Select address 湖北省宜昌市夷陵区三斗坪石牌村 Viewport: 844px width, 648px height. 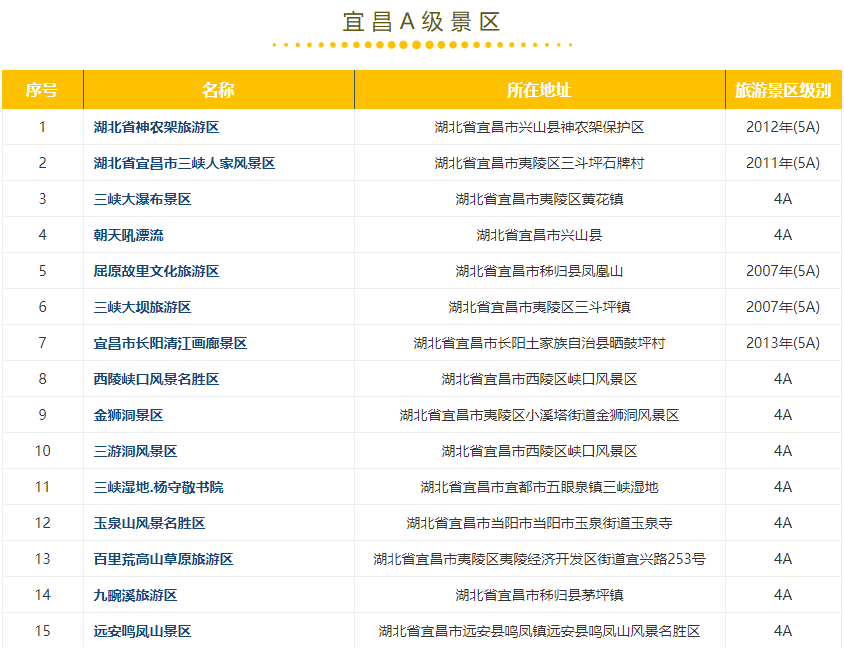point(539,163)
